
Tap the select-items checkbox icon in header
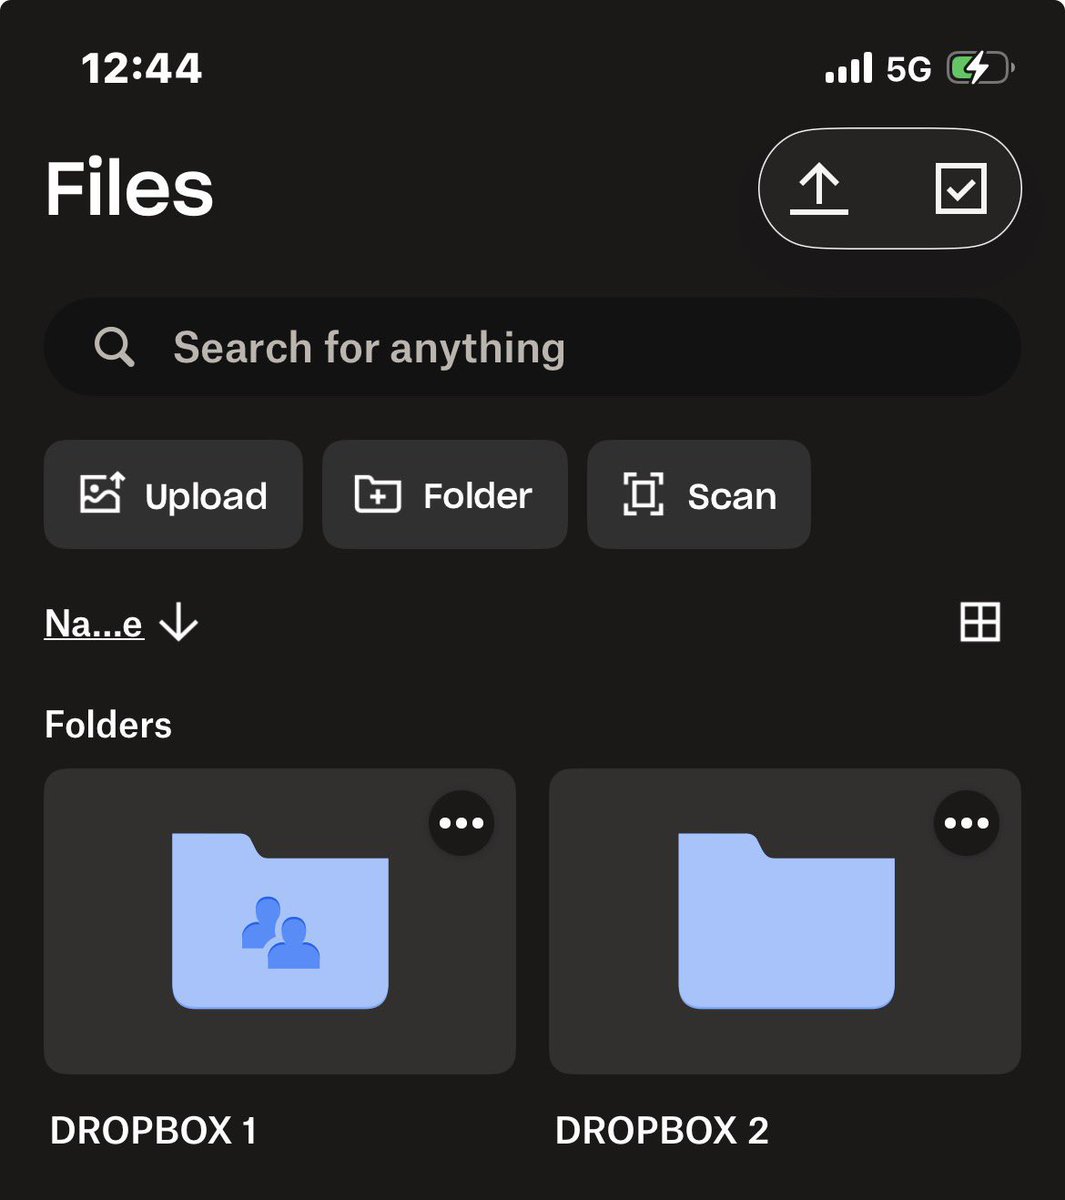961,188
